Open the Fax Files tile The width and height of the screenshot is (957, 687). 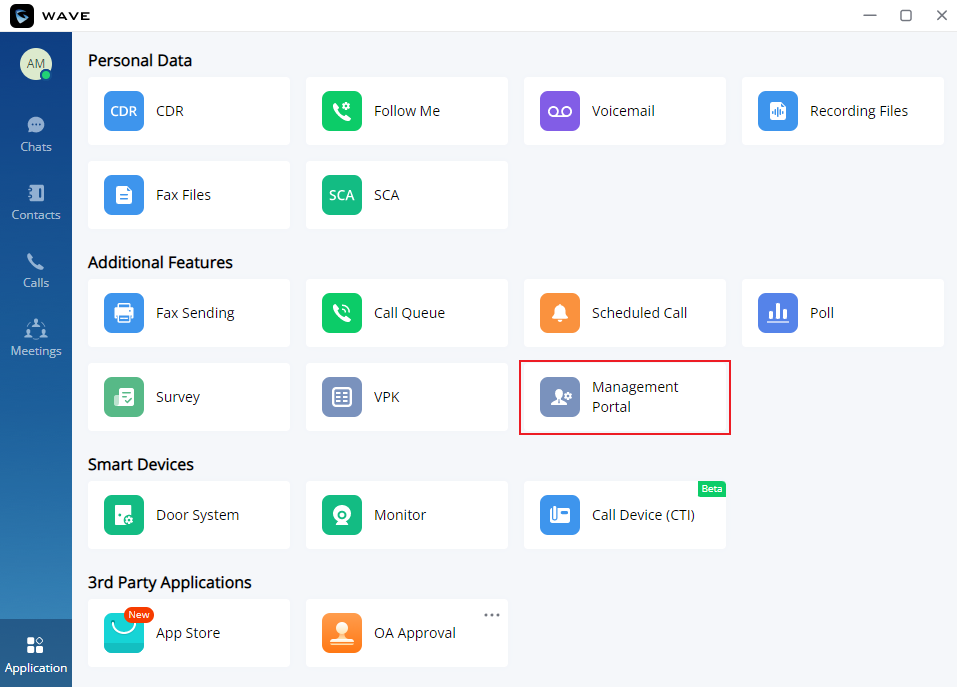point(189,195)
